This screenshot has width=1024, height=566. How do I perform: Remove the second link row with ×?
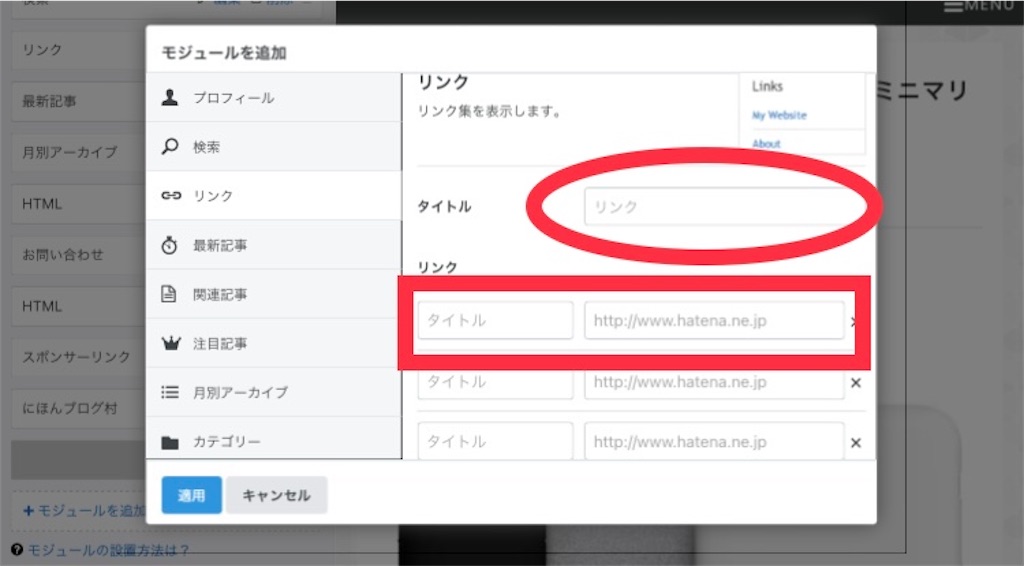click(856, 383)
